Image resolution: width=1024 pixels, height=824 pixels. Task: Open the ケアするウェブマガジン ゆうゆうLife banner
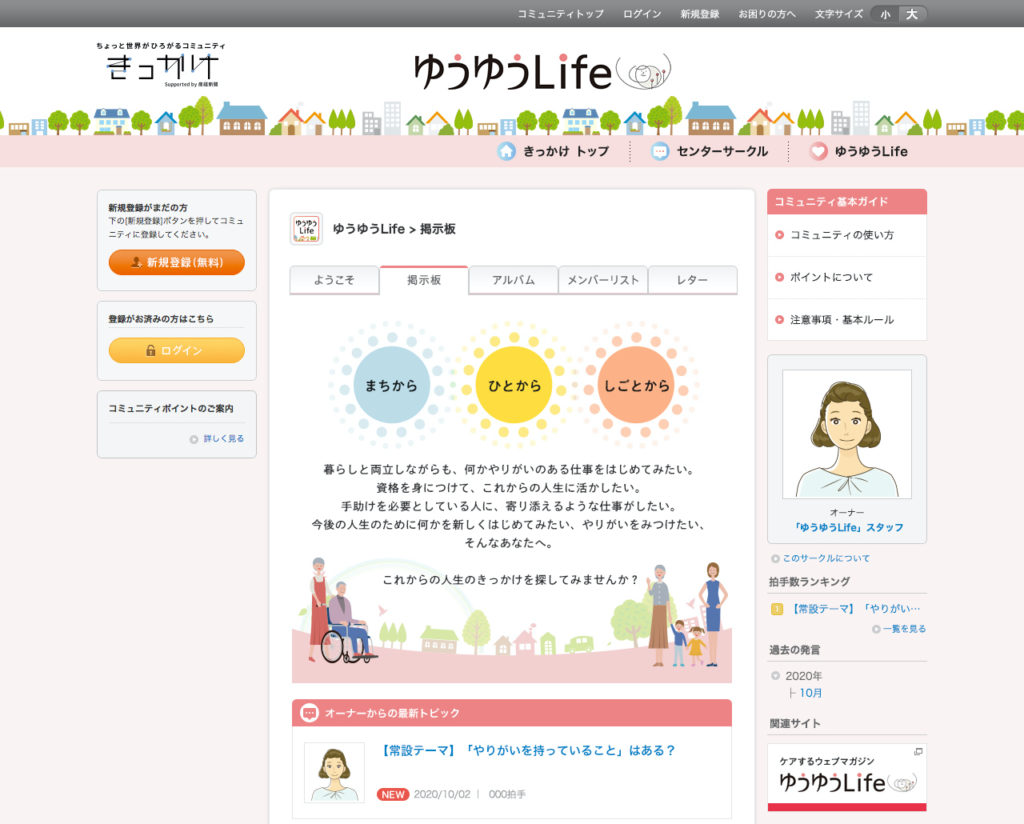coord(847,777)
